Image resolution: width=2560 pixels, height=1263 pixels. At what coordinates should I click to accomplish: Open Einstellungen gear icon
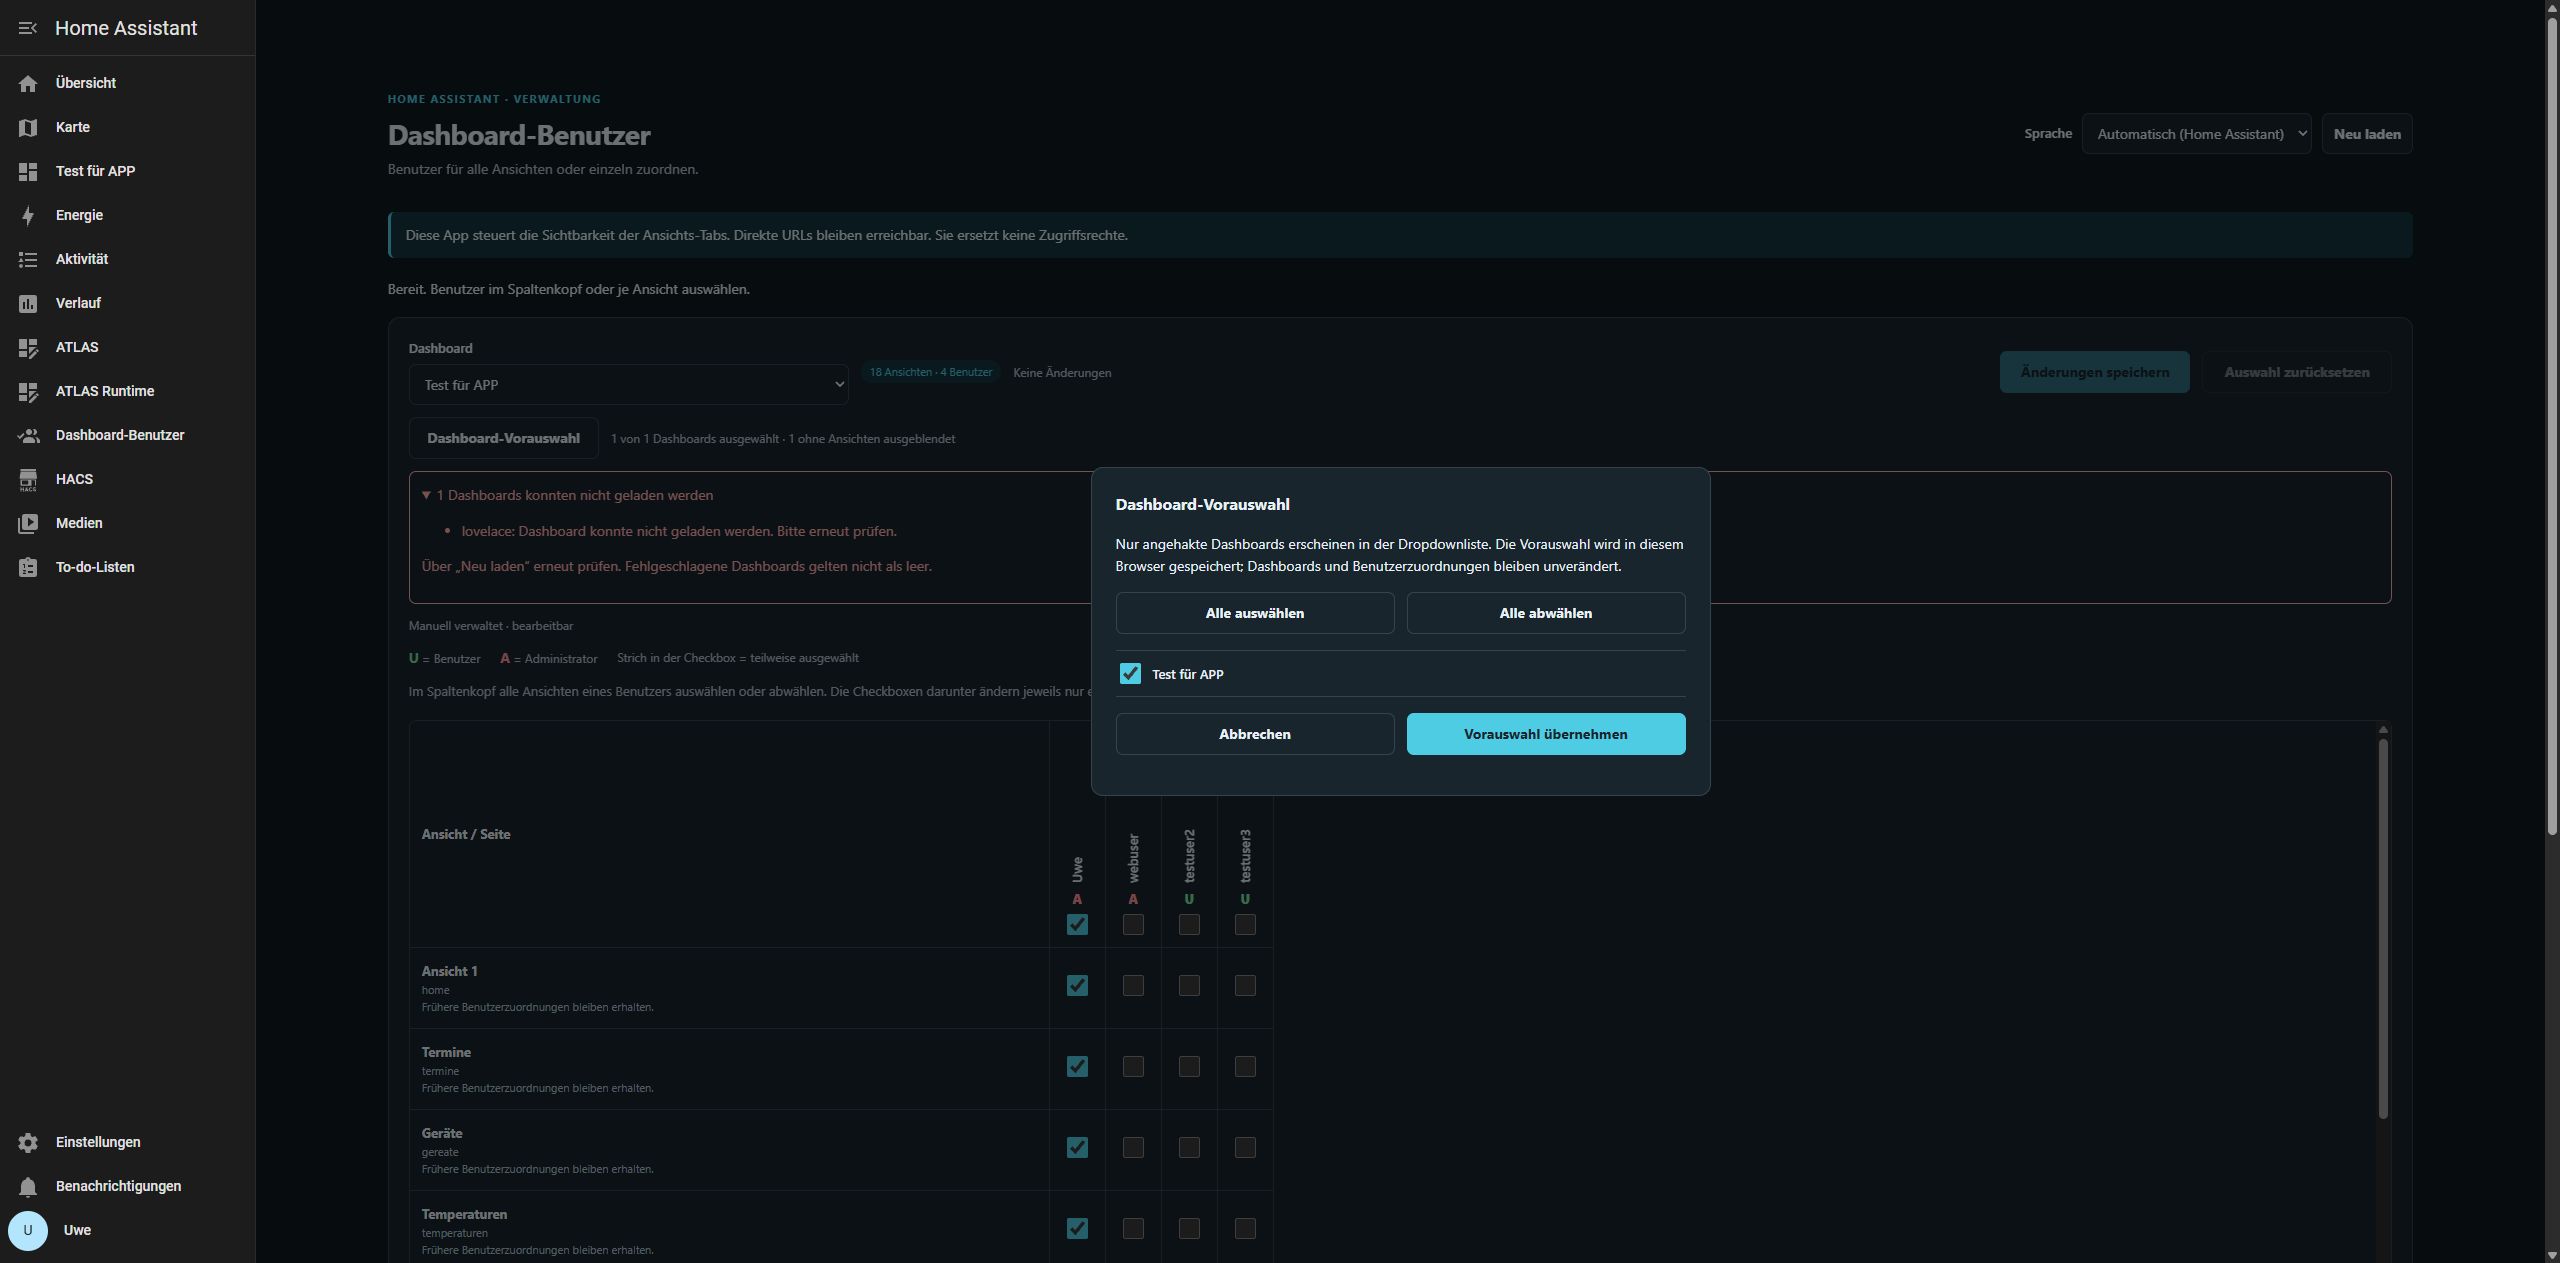coord(28,1142)
